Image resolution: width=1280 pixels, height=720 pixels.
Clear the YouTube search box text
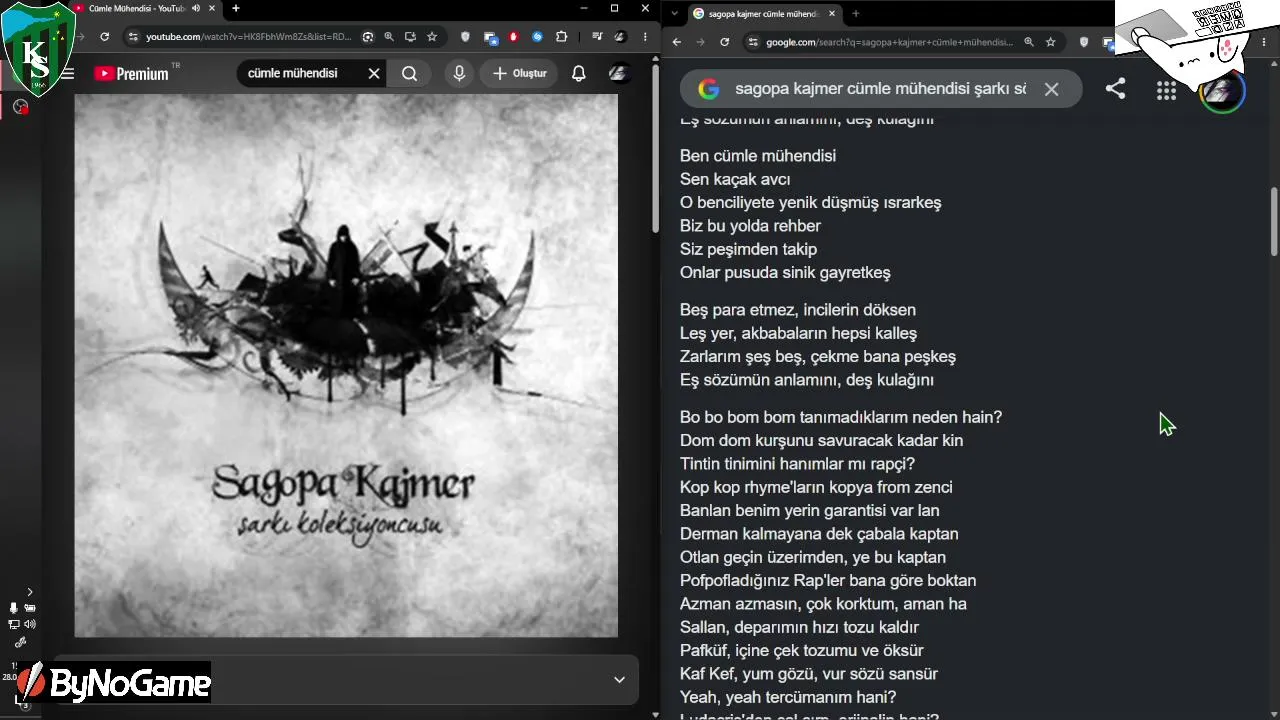point(374,73)
